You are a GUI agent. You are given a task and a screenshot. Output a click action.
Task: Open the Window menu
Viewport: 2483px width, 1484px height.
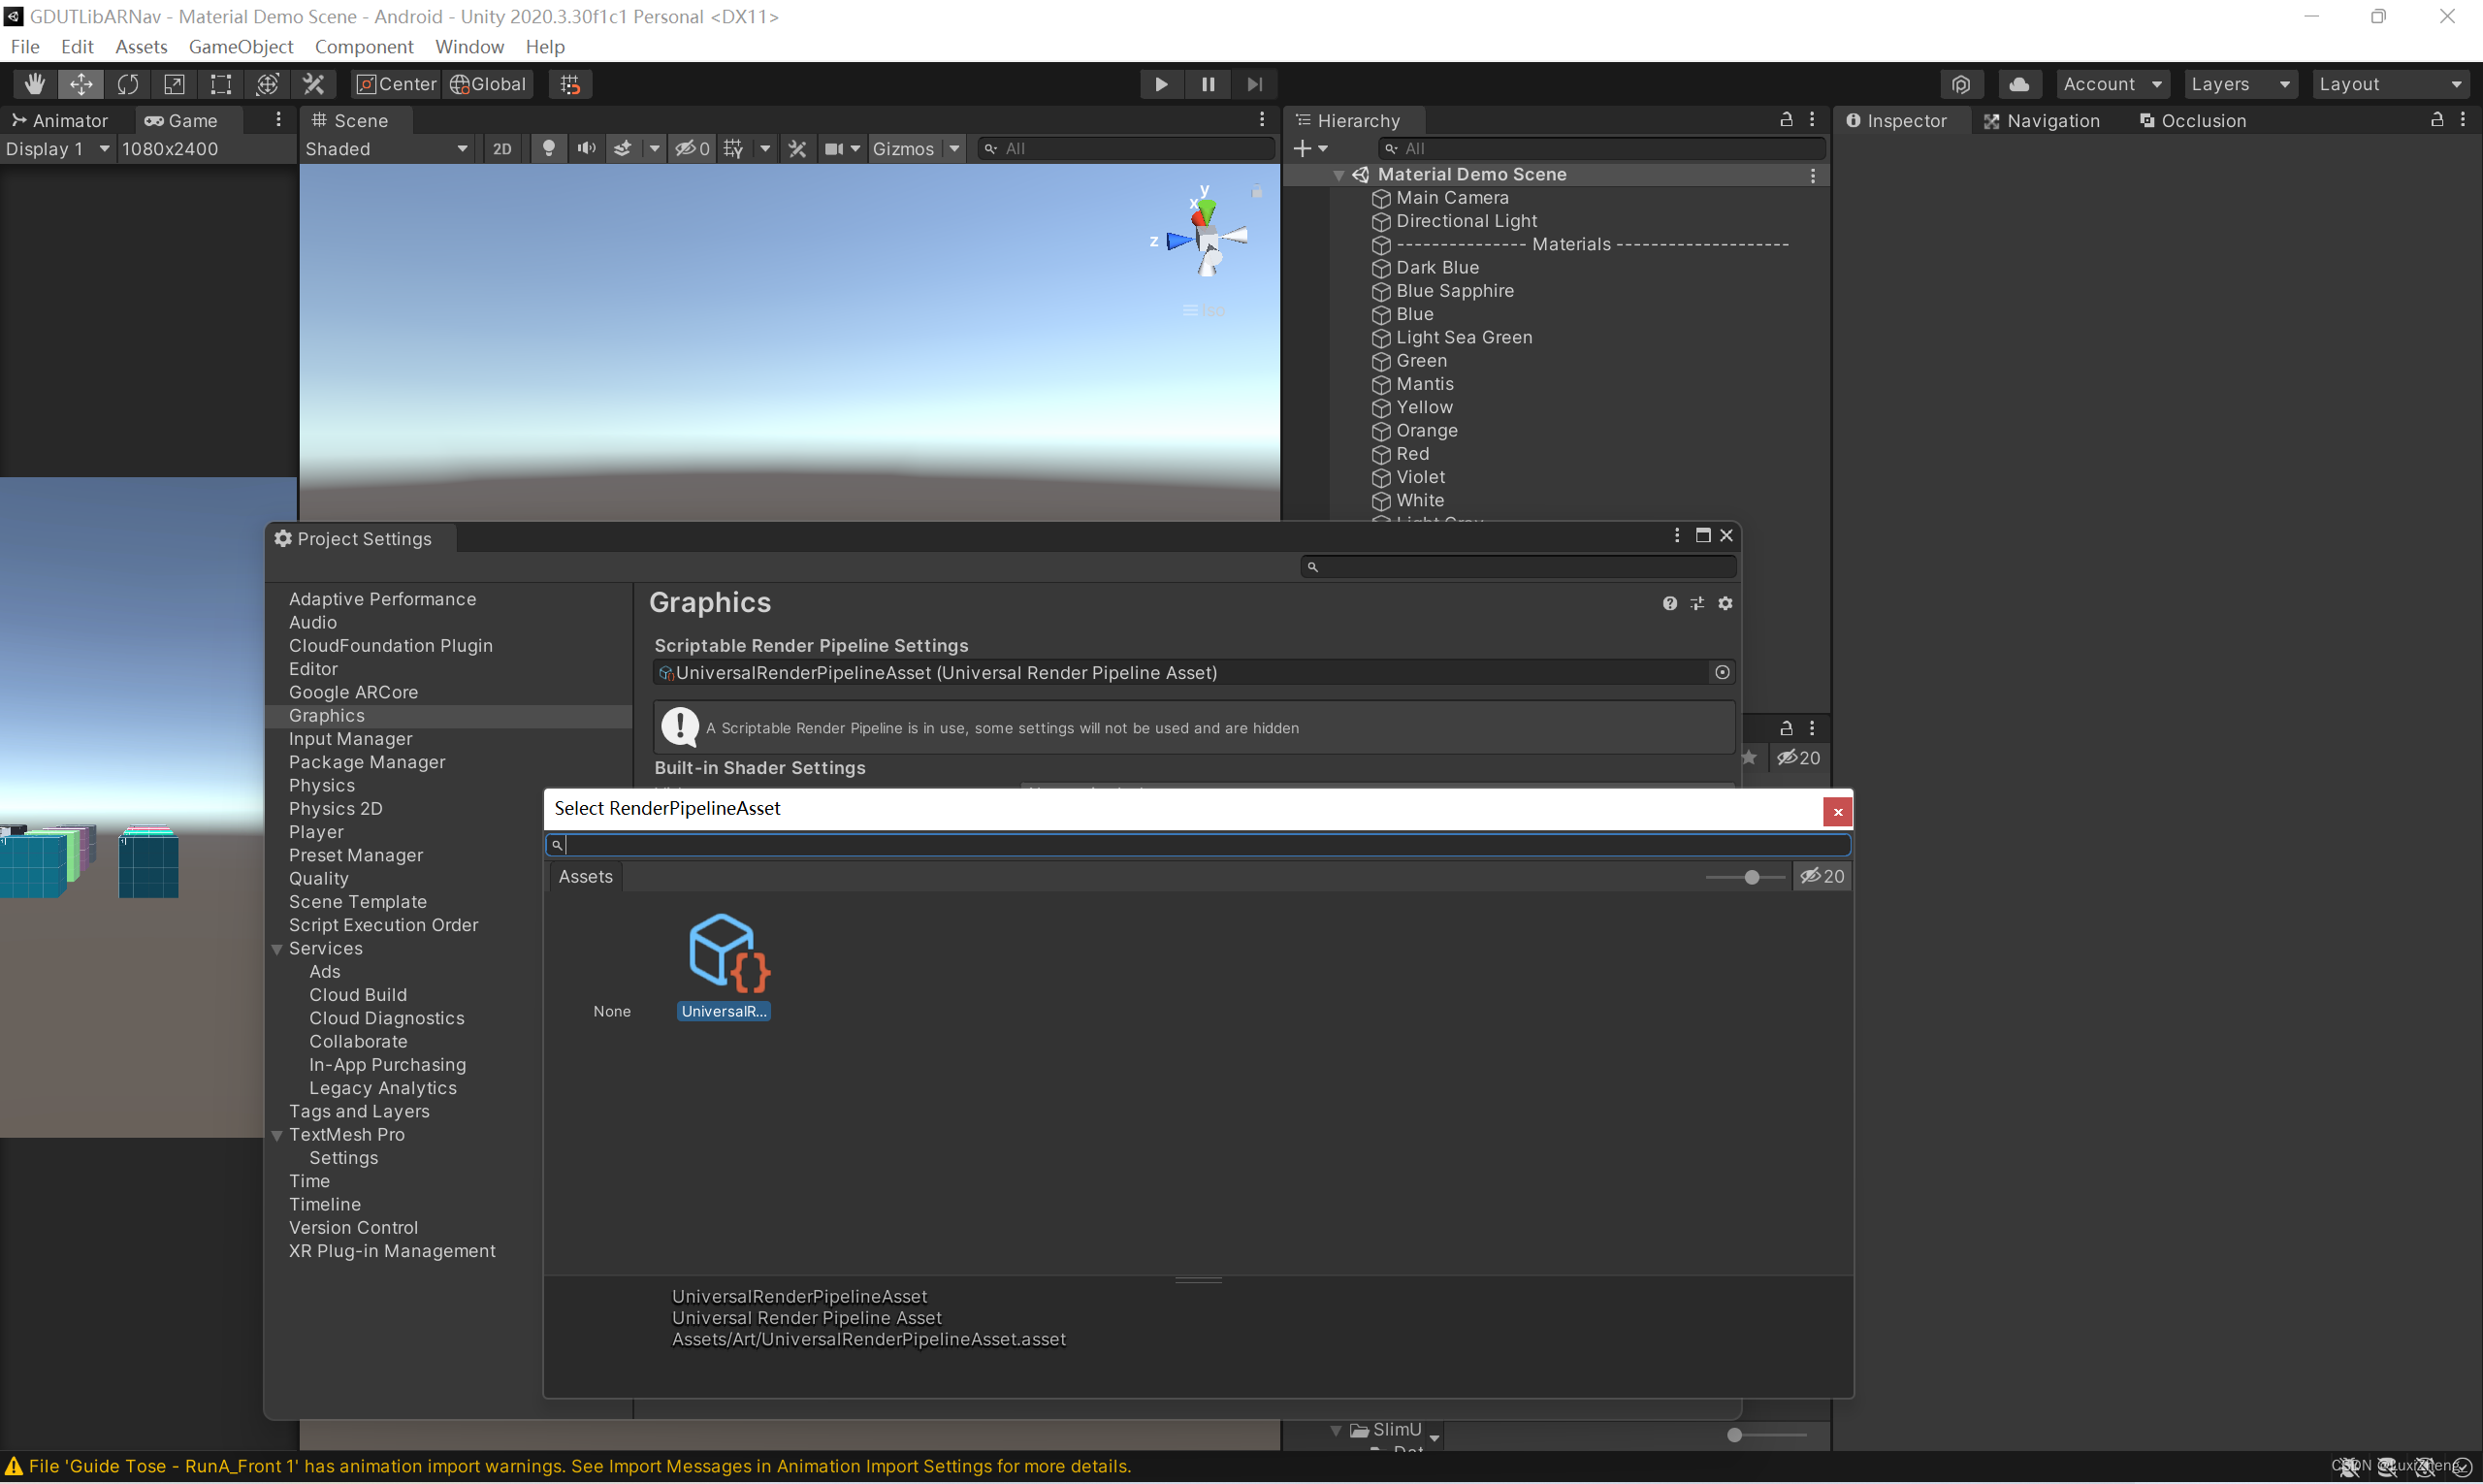[469, 46]
